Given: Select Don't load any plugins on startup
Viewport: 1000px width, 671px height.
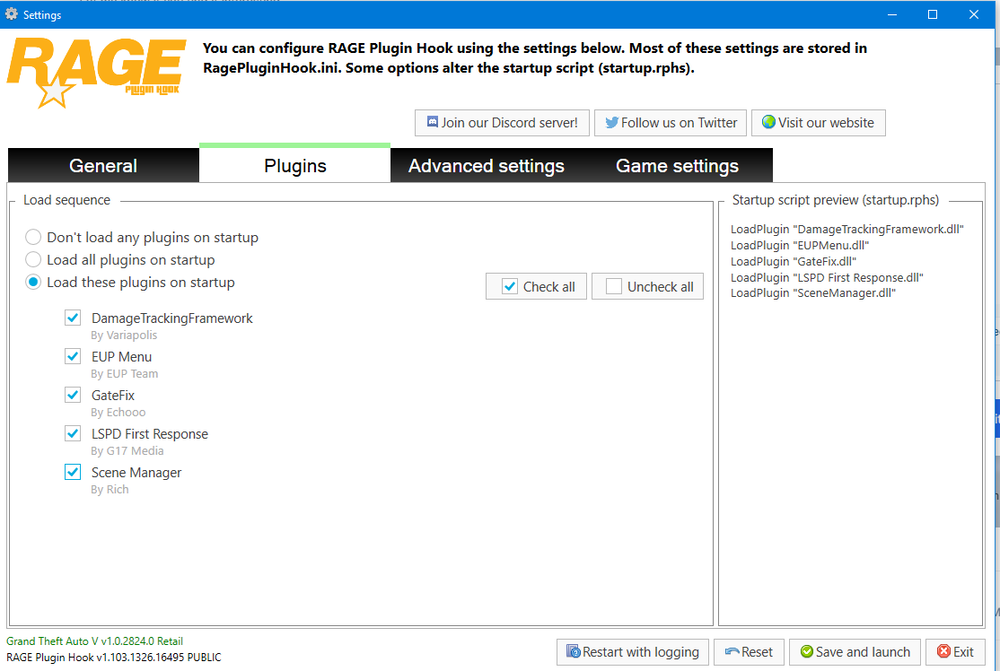Looking at the screenshot, I should 33,237.
